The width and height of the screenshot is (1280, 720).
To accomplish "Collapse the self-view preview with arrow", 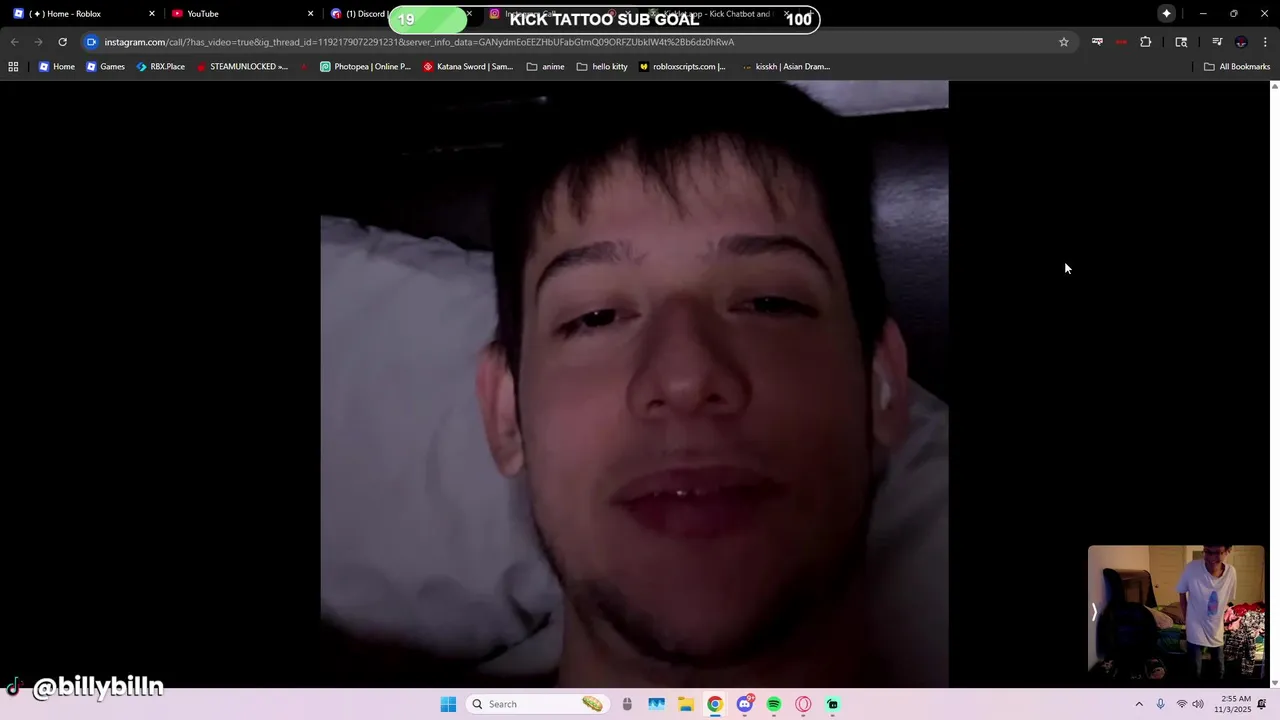I will click(x=1094, y=612).
